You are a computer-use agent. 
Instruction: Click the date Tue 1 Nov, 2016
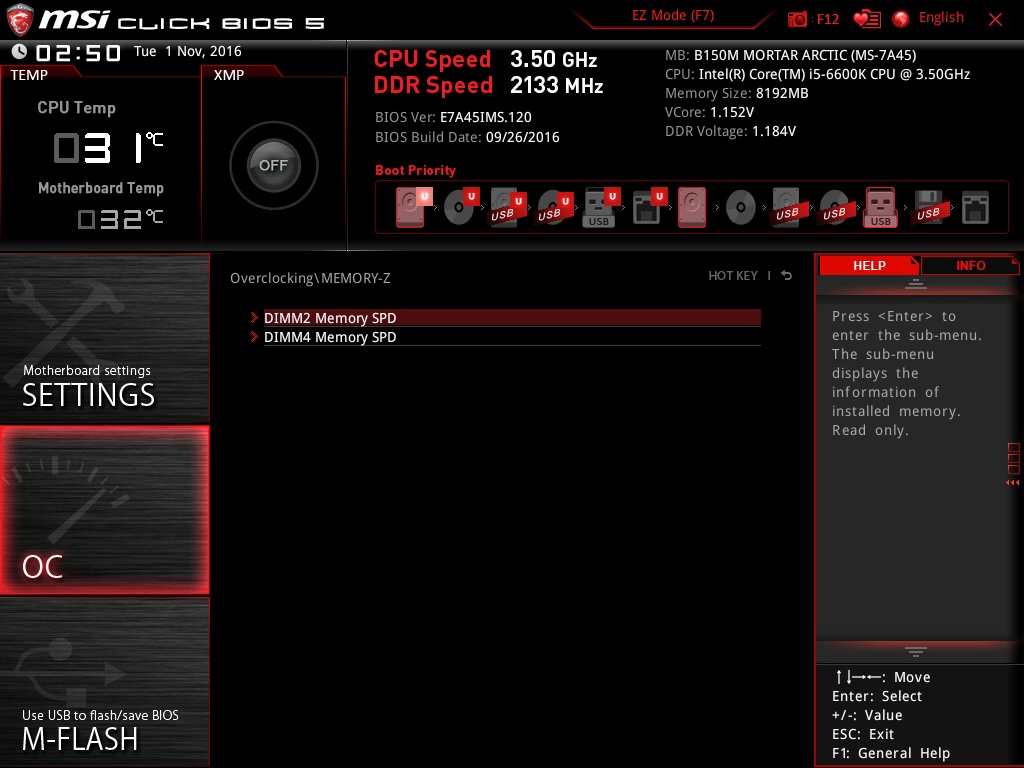click(x=187, y=51)
